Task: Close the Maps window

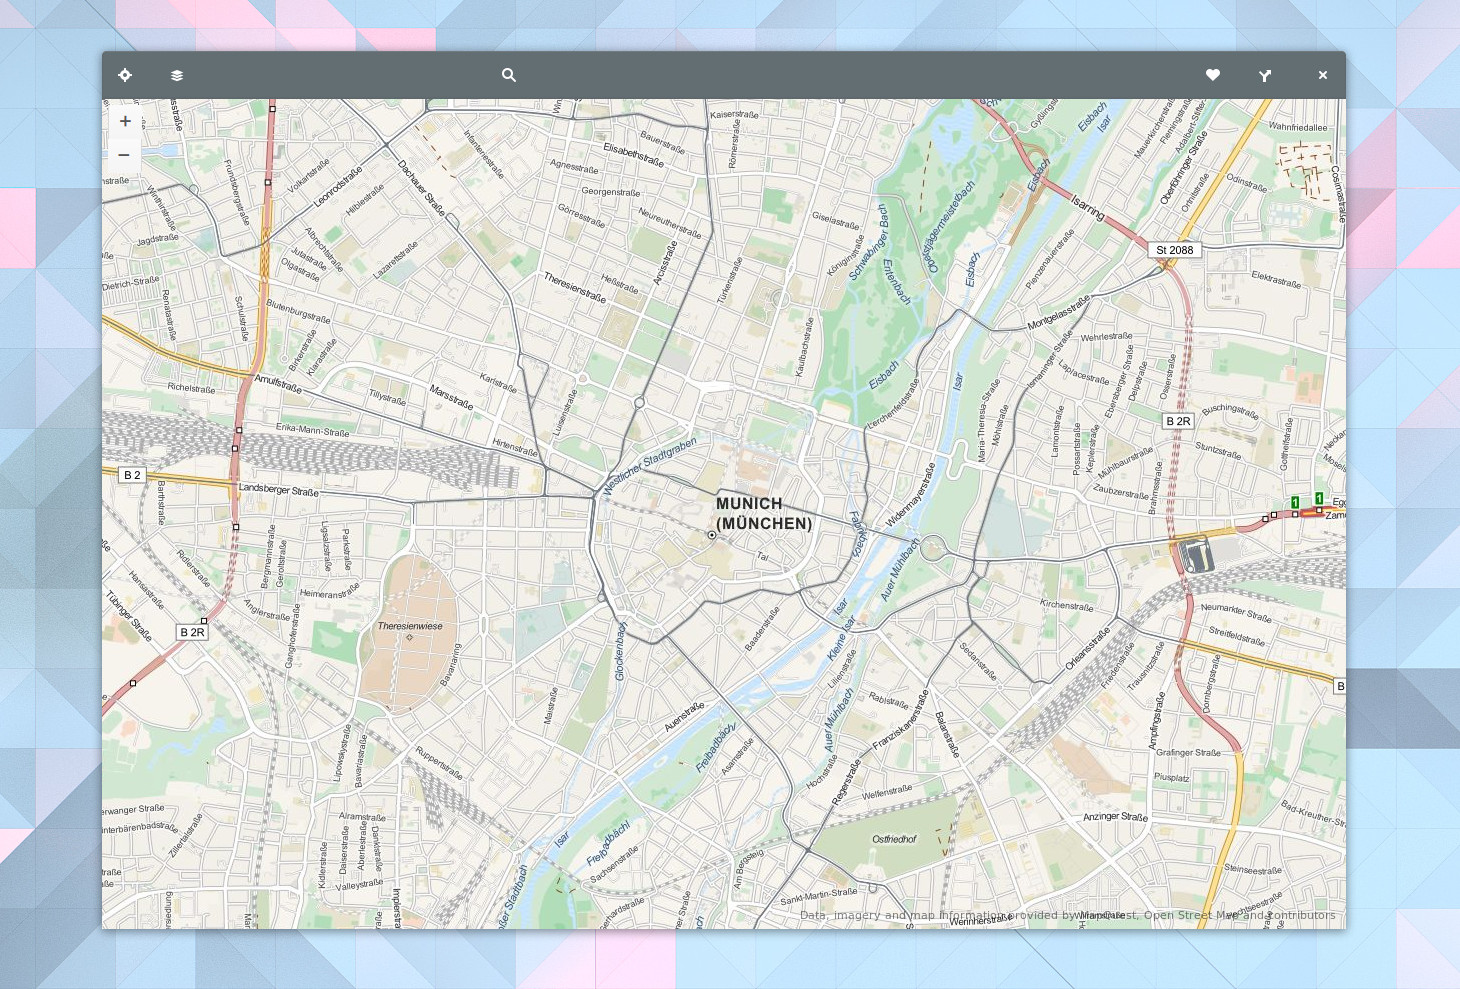Action: (1323, 75)
